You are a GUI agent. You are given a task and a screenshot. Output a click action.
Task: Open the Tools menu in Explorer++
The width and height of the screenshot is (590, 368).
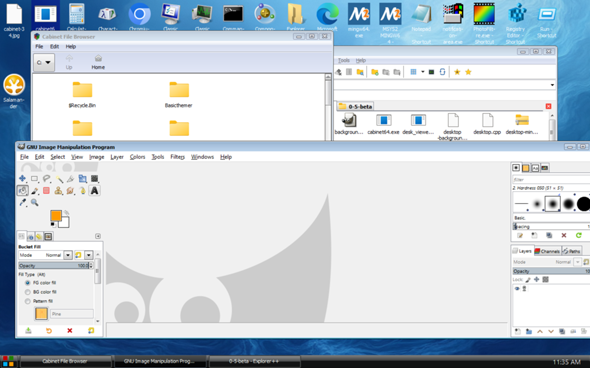[x=344, y=60]
